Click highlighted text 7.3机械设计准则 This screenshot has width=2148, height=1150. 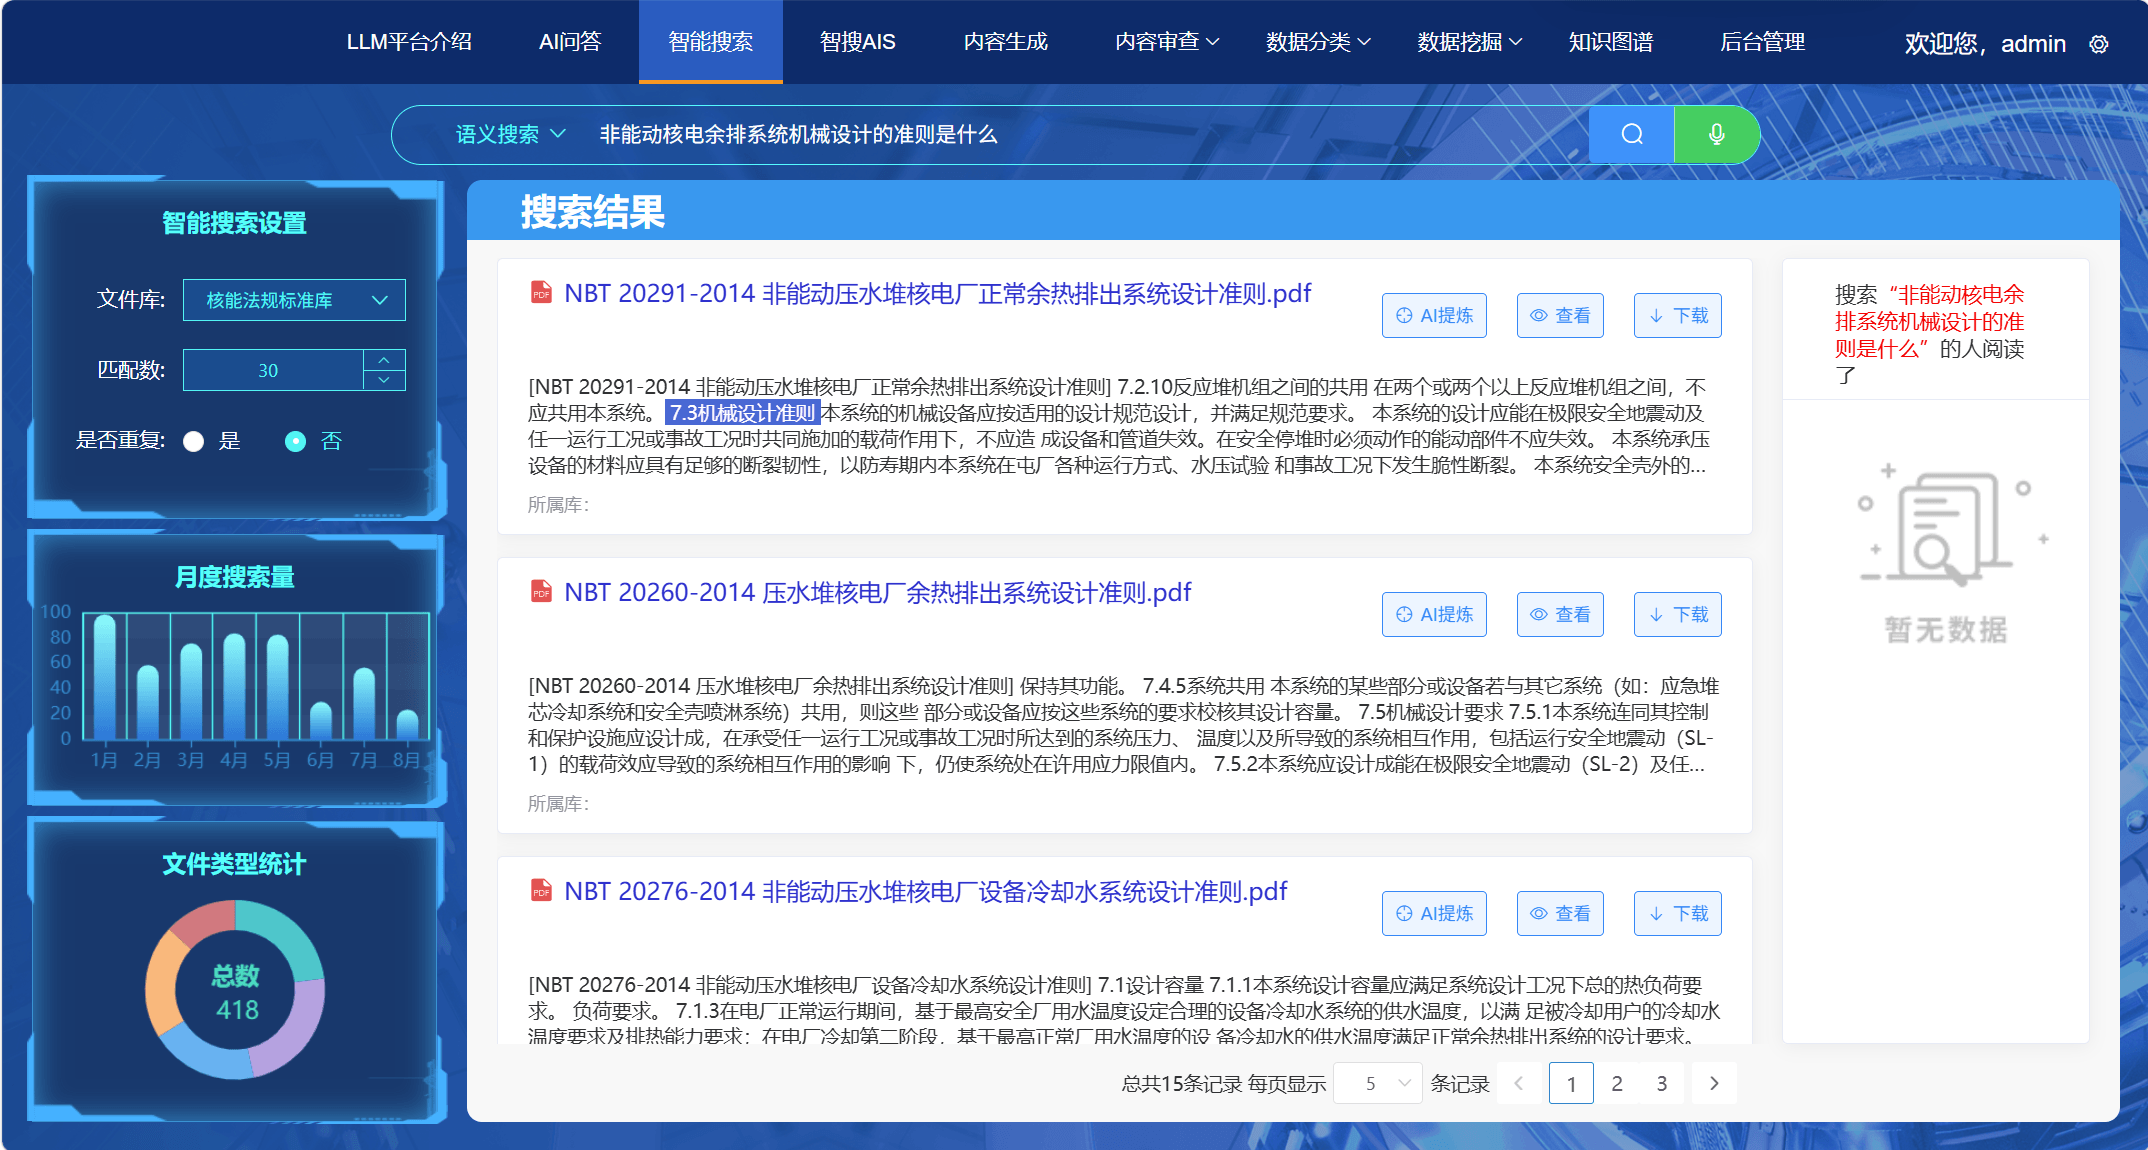[743, 413]
